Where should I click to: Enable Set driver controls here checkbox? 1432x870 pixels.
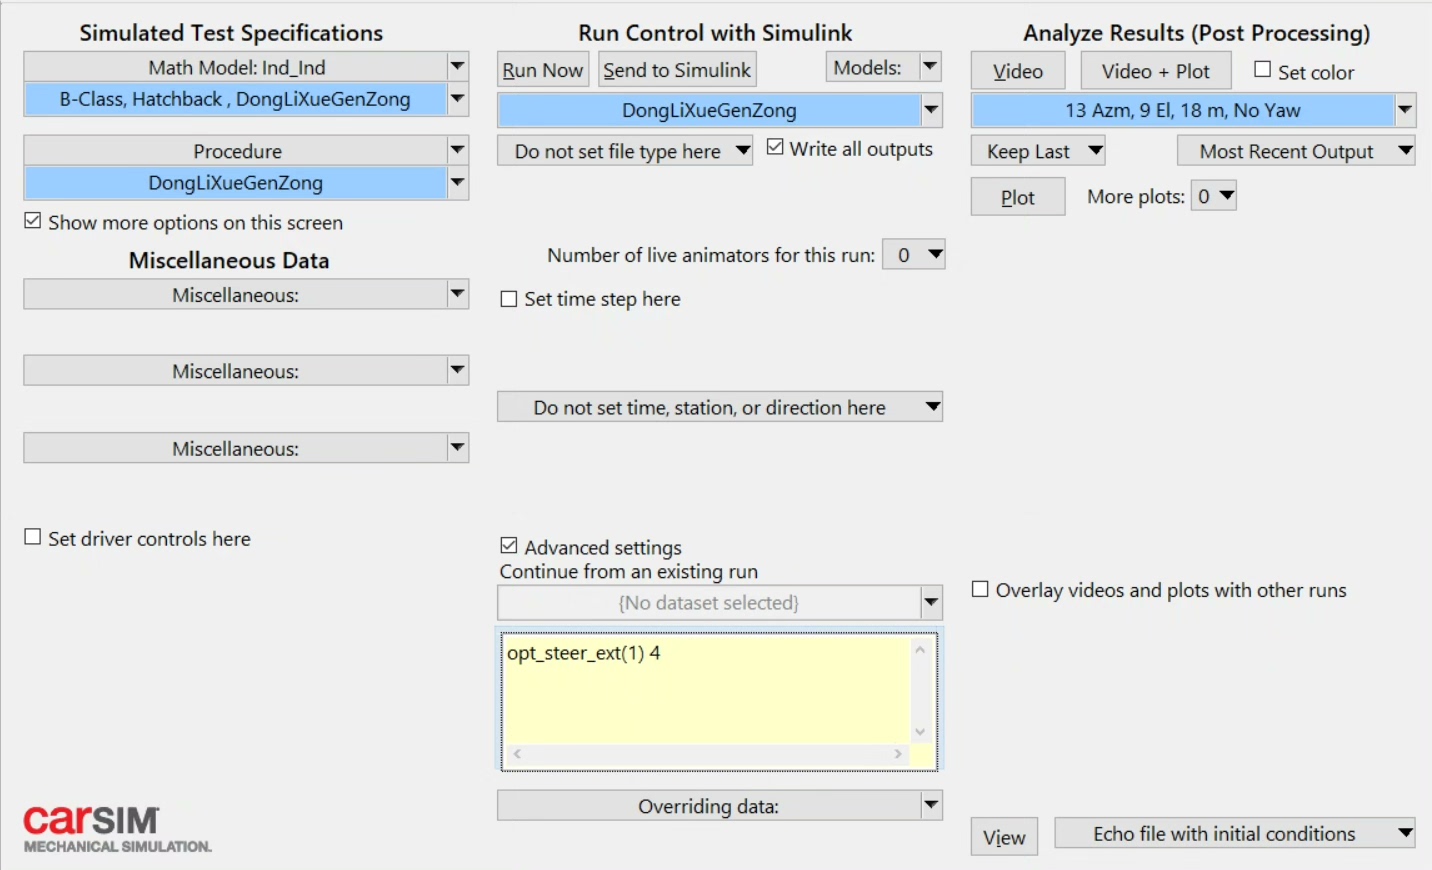33,537
